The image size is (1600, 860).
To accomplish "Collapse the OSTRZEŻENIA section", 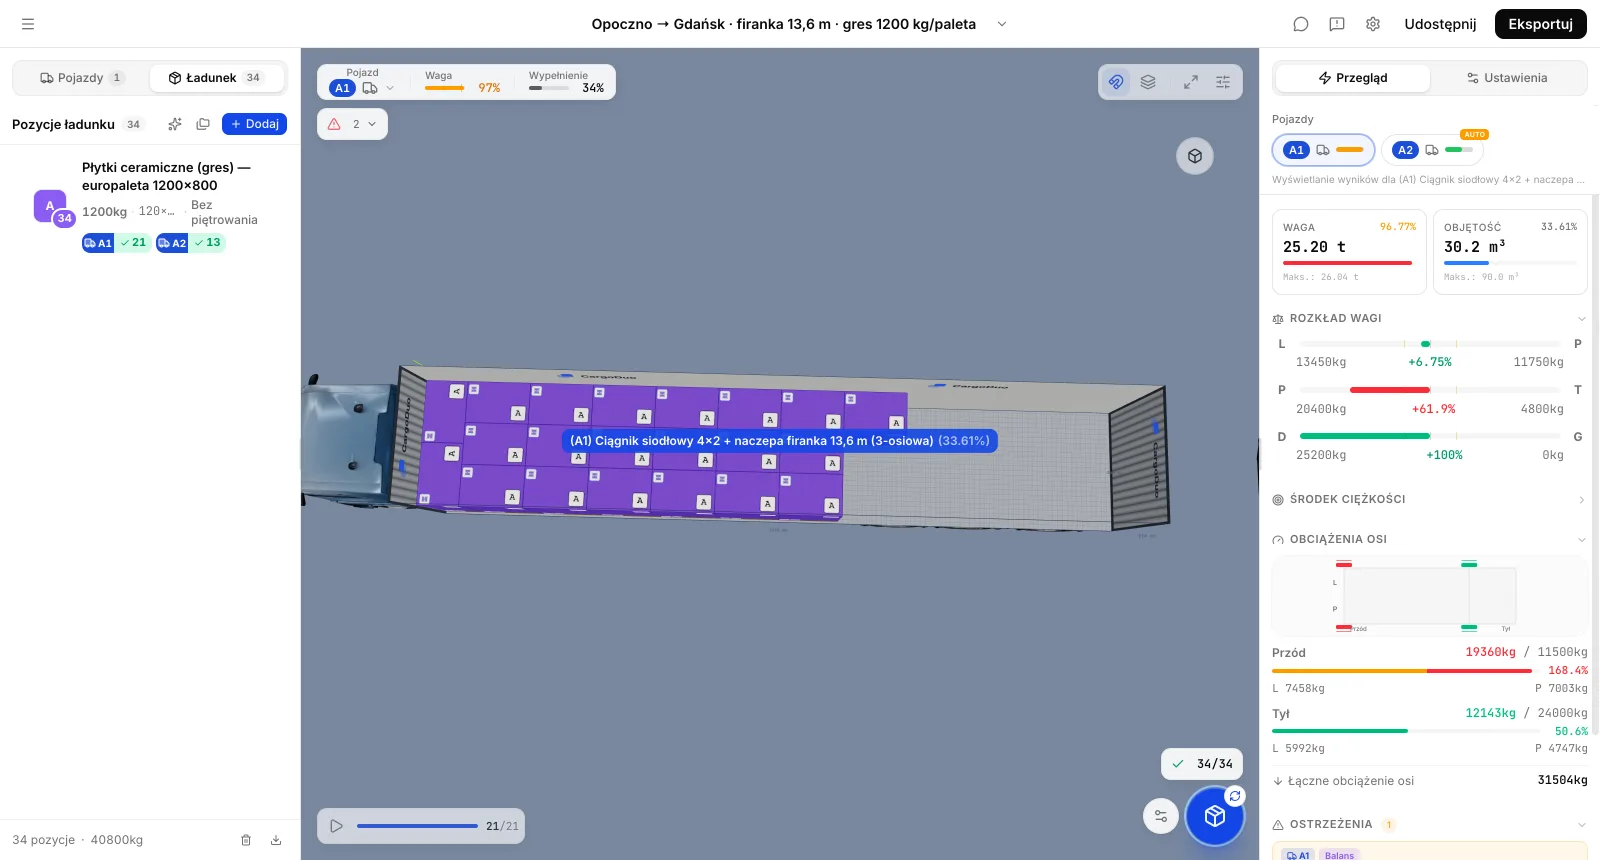I will pyautogui.click(x=1429, y=824).
